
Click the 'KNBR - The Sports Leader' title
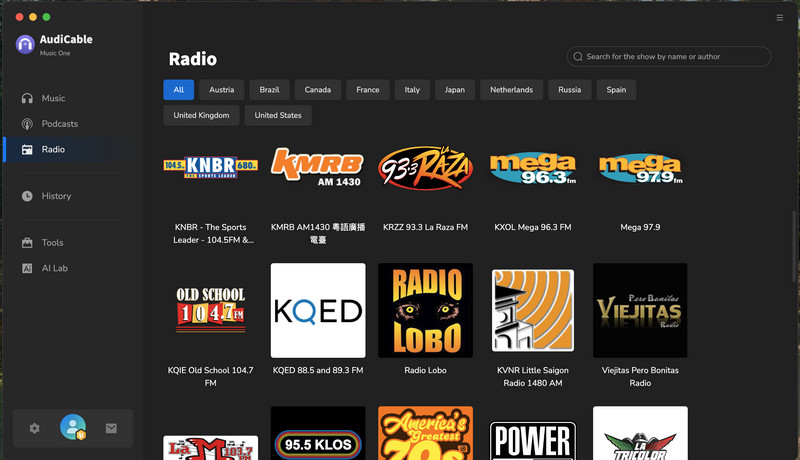tap(211, 234)
